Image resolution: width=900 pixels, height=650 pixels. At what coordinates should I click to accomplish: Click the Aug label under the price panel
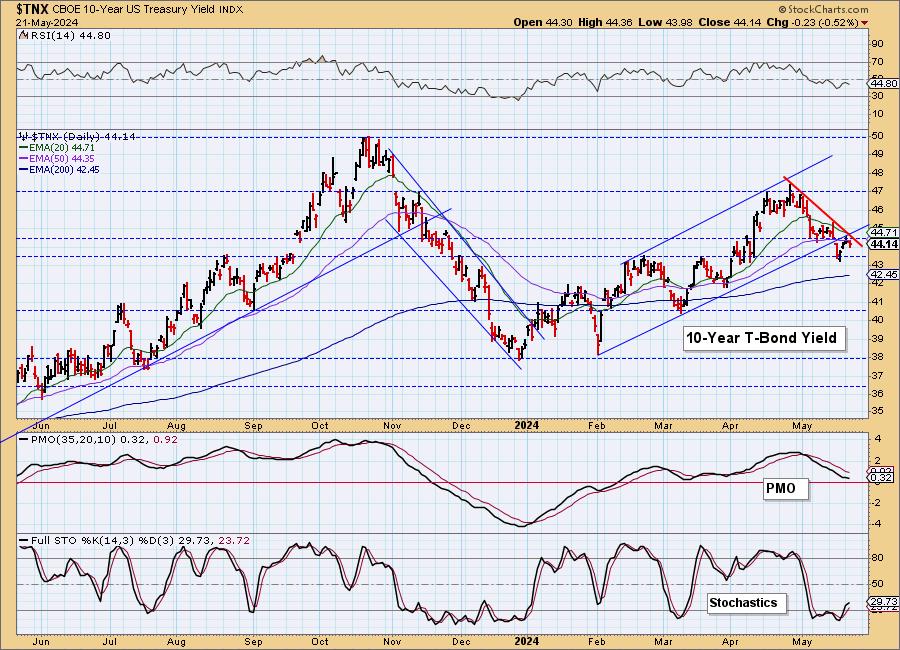[x=177, y=426]
